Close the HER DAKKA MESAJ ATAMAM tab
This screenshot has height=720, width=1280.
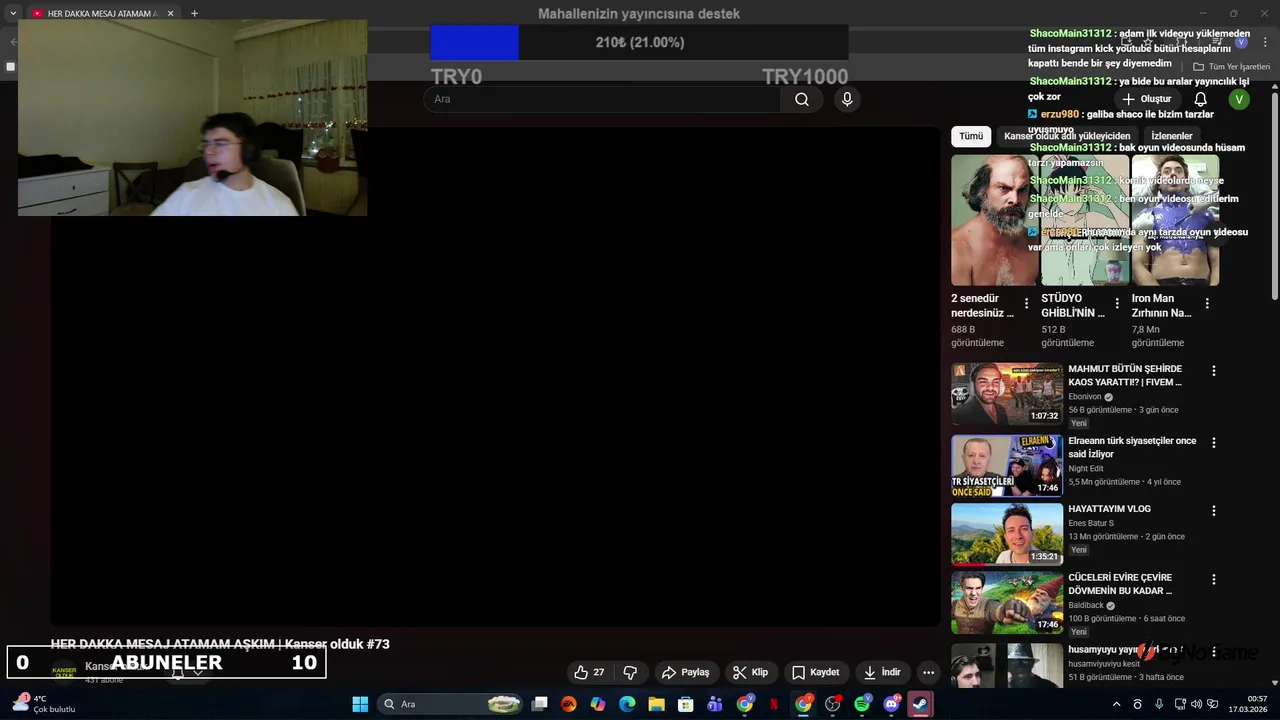170,13
